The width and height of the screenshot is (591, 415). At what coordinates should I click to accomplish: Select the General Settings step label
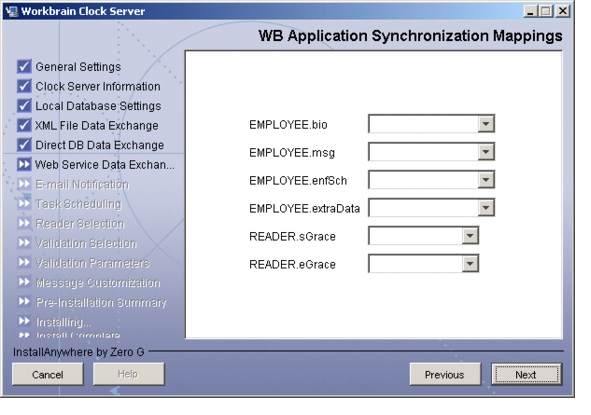click(x=78, y=67)
